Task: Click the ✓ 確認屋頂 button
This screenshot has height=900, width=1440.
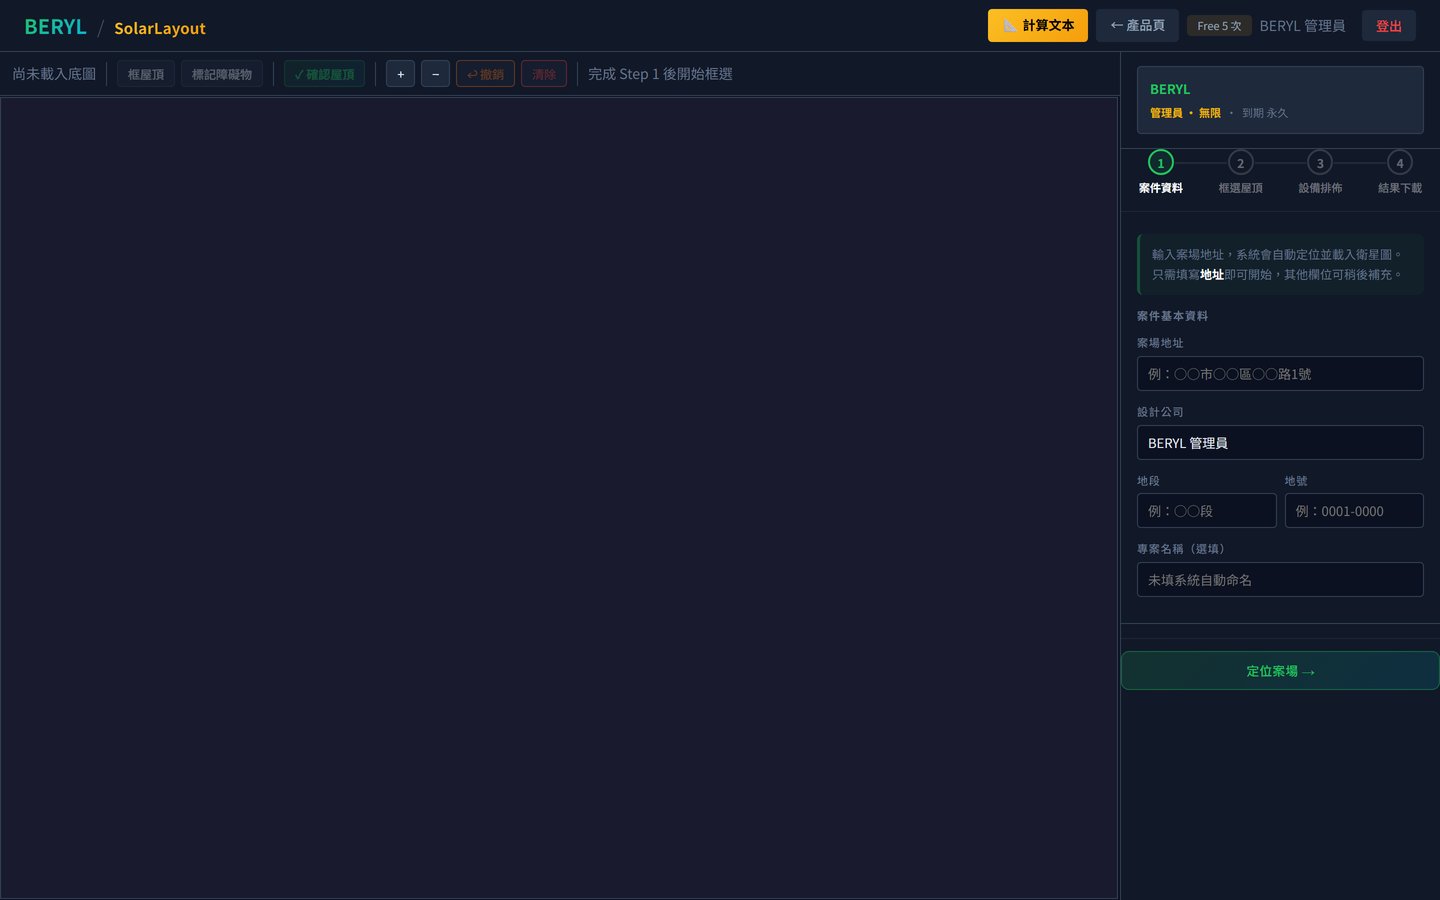Action: point(324,74)
